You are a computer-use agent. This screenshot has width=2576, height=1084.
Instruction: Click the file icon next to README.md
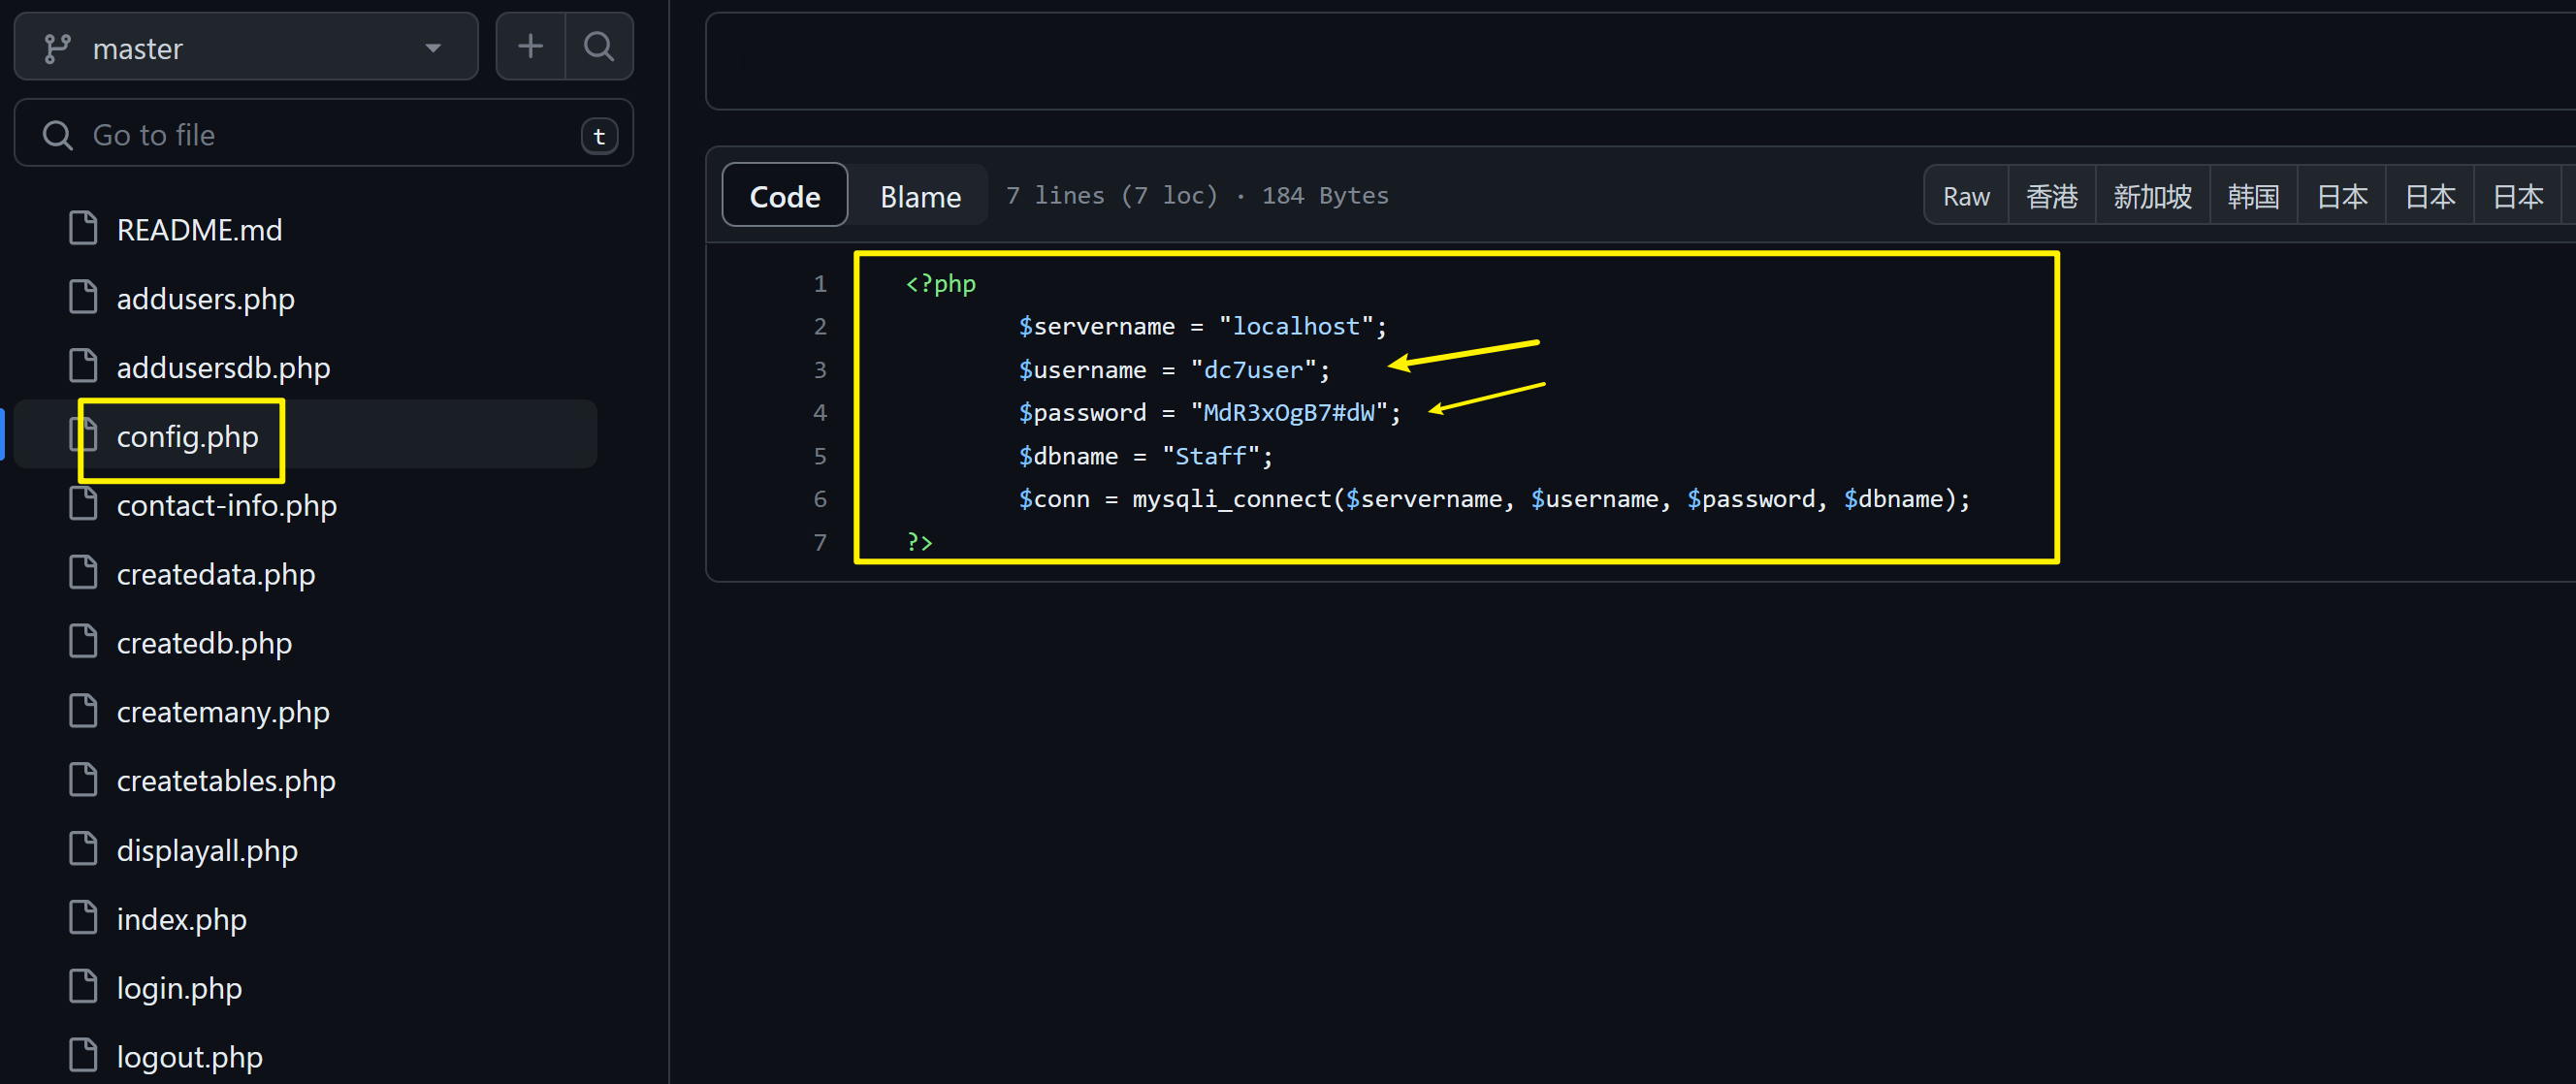tap(83, 228)
